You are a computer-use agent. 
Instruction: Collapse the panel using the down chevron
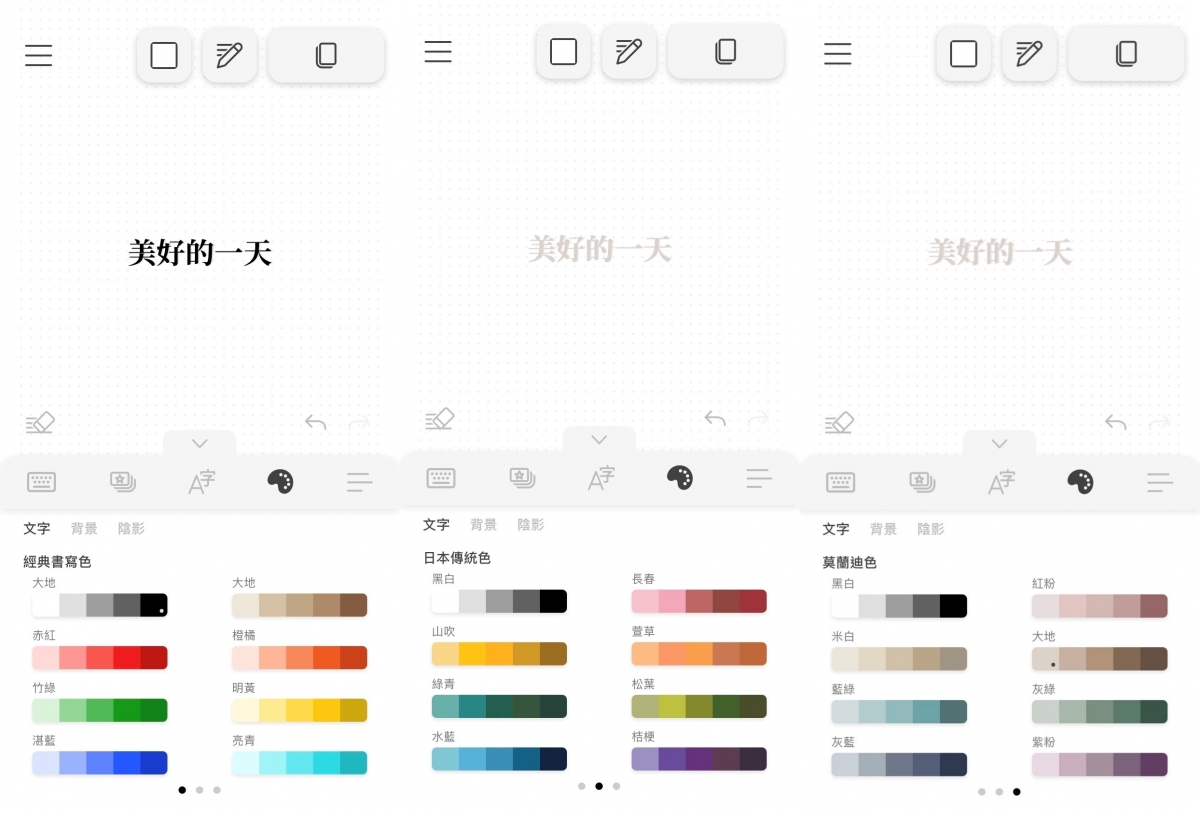point(199,442)
